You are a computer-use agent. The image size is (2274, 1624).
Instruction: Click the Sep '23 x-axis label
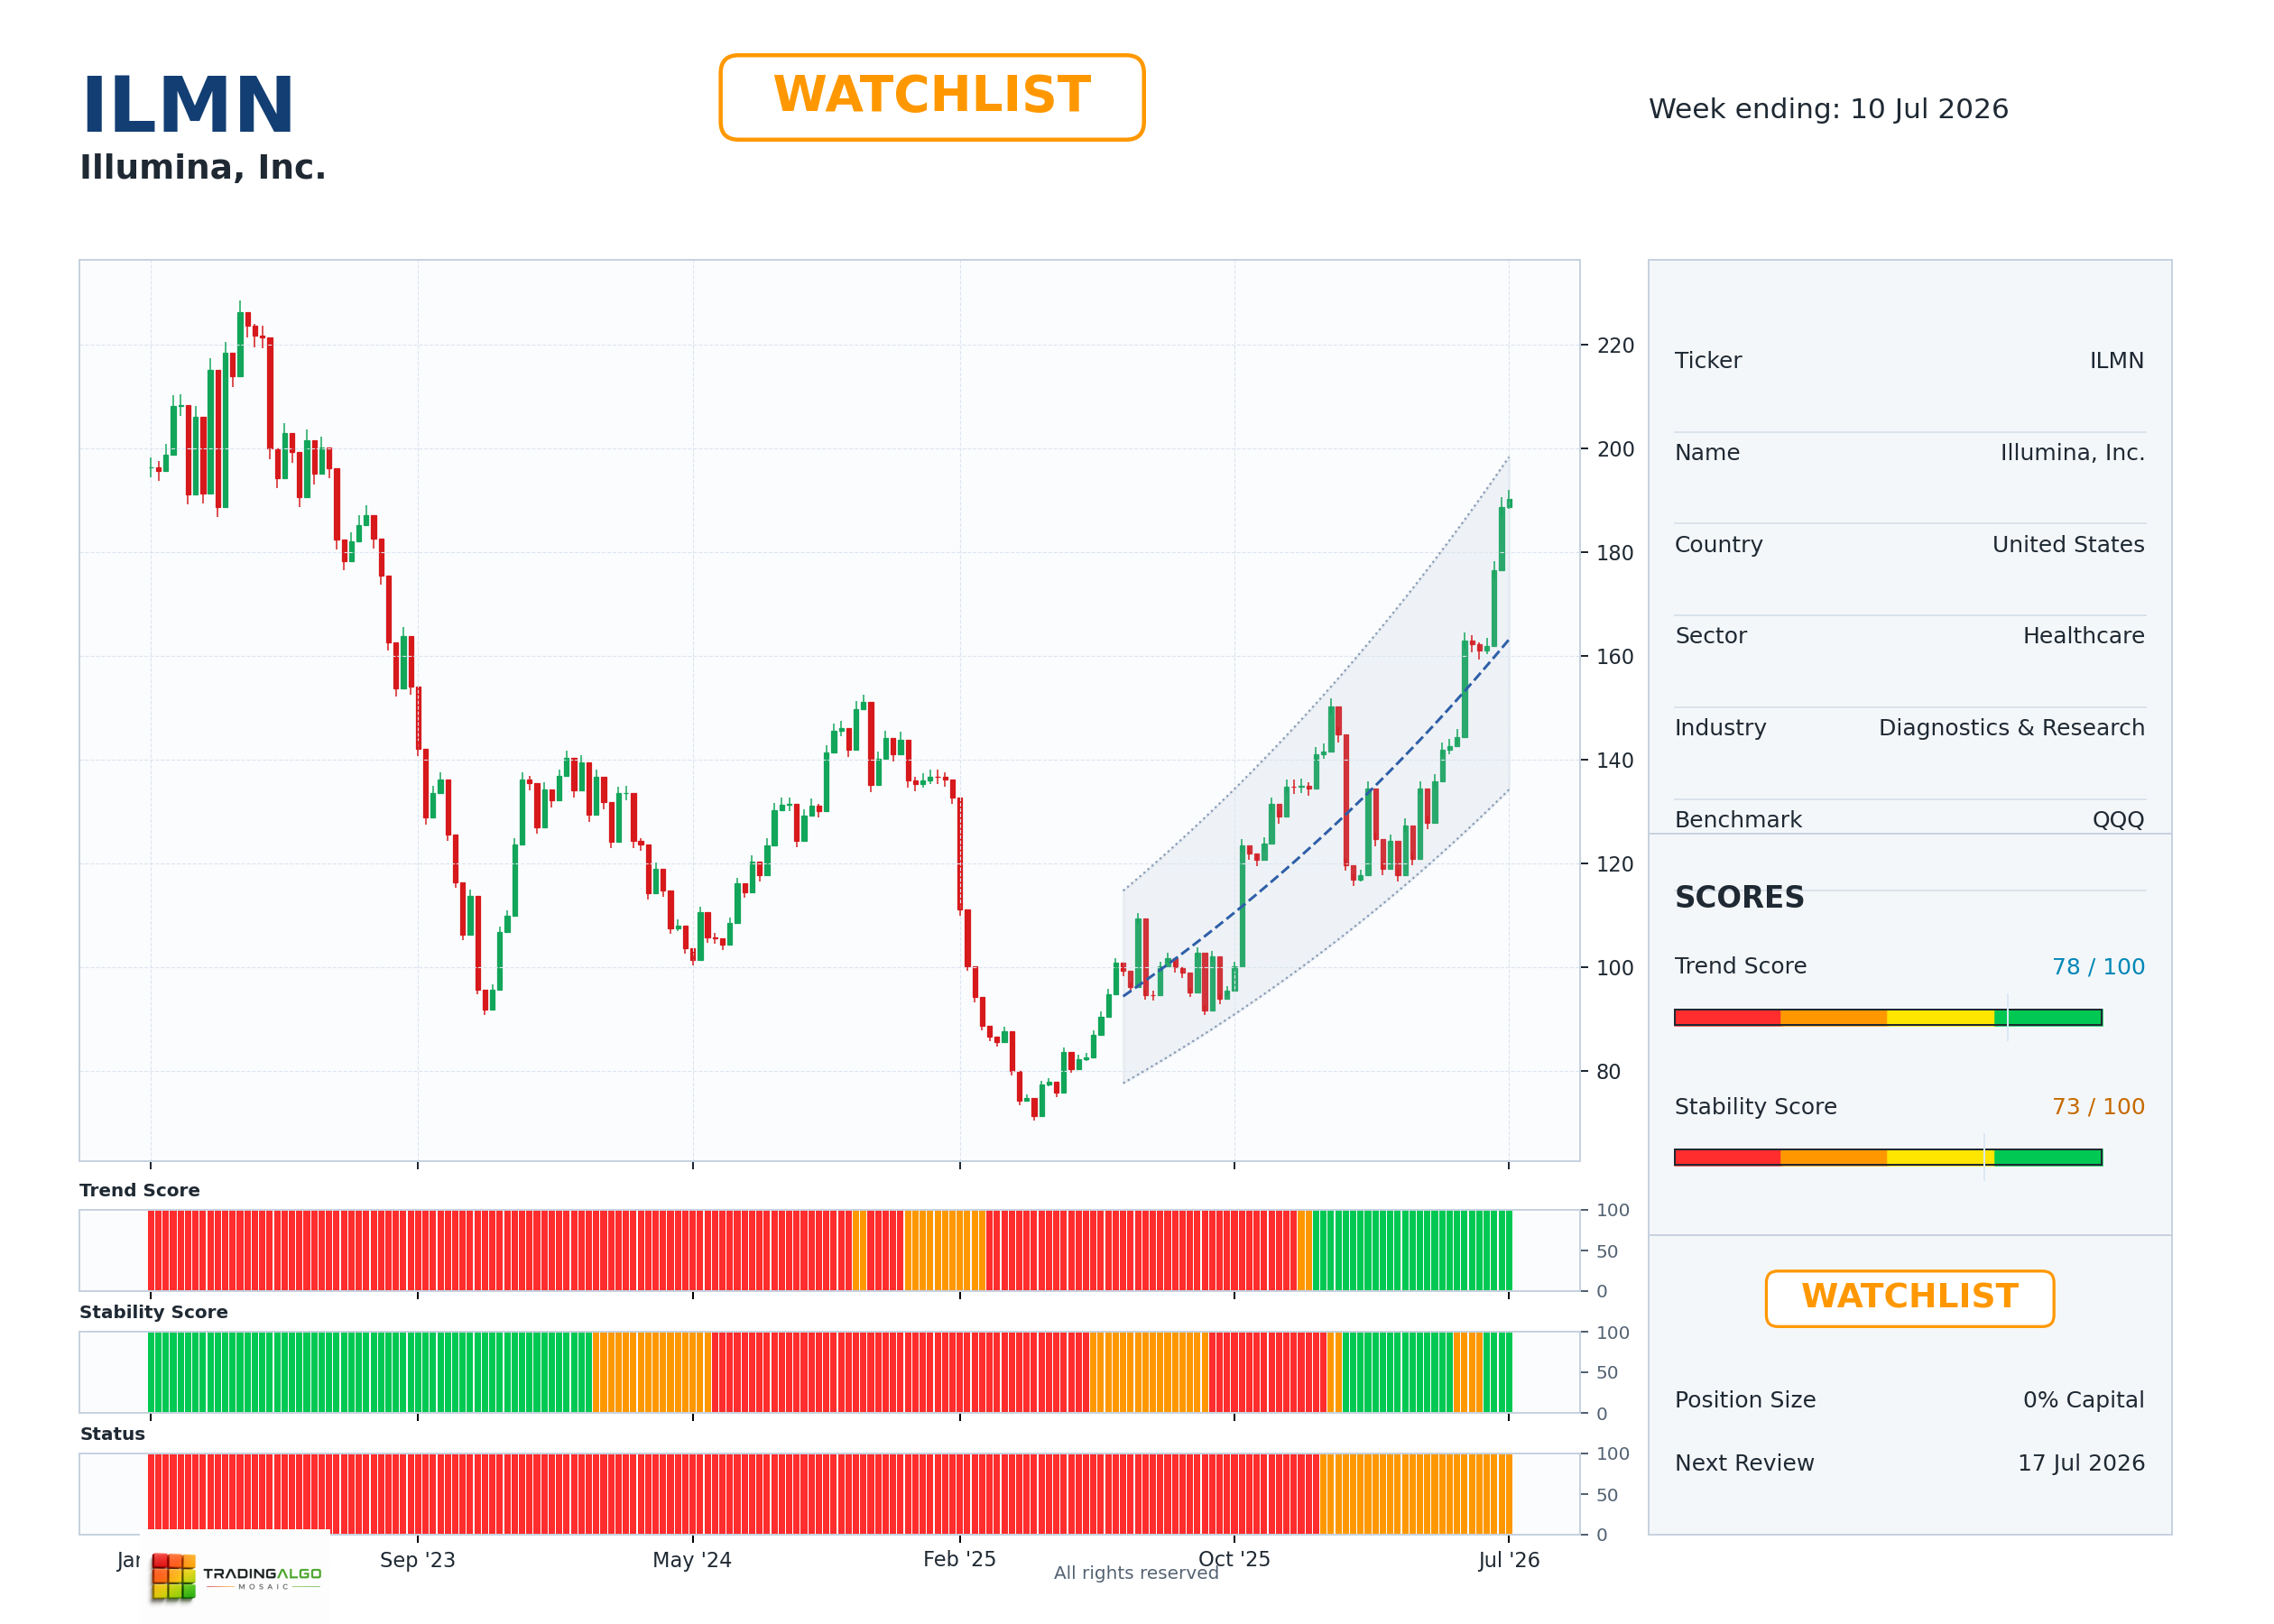[x=417, y=1560]
